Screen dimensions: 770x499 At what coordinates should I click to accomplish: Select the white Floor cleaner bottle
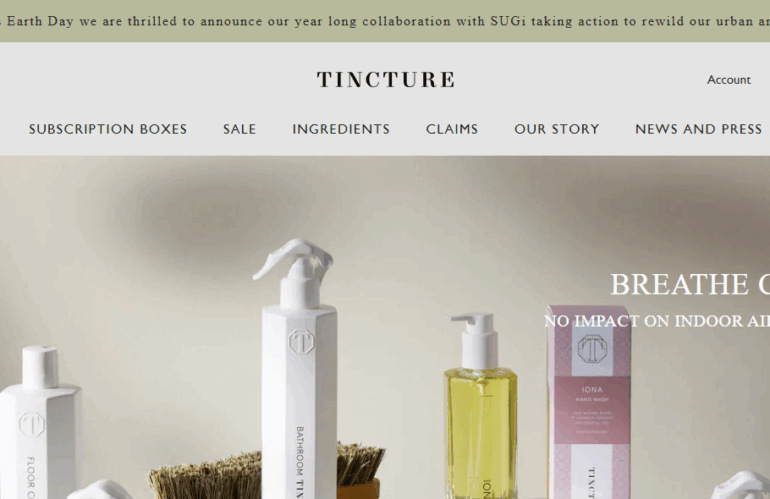click(x=39, y=422)
